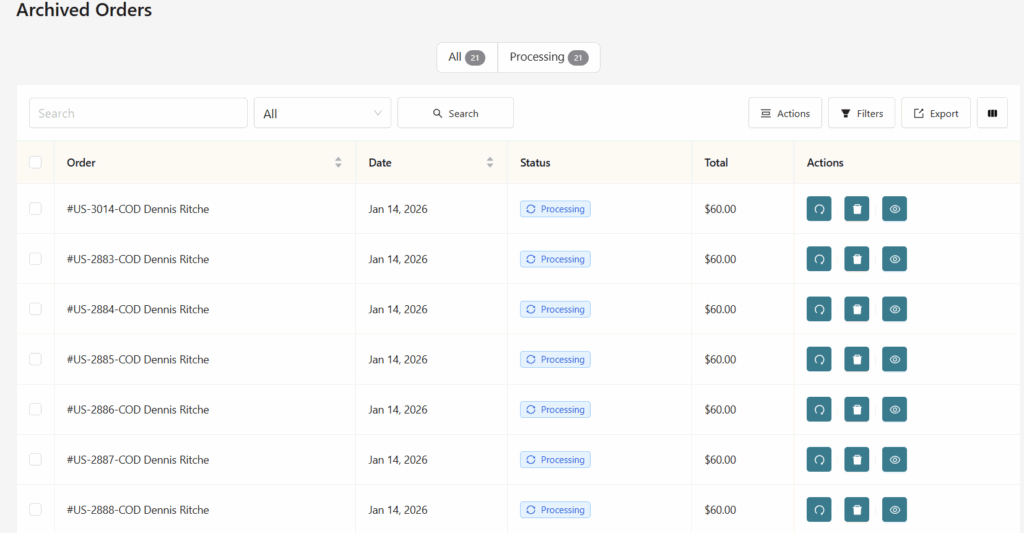The width and height of the screenshot is (1024, 533).
Task: Sort table by Order column
Action: point(338,162)
